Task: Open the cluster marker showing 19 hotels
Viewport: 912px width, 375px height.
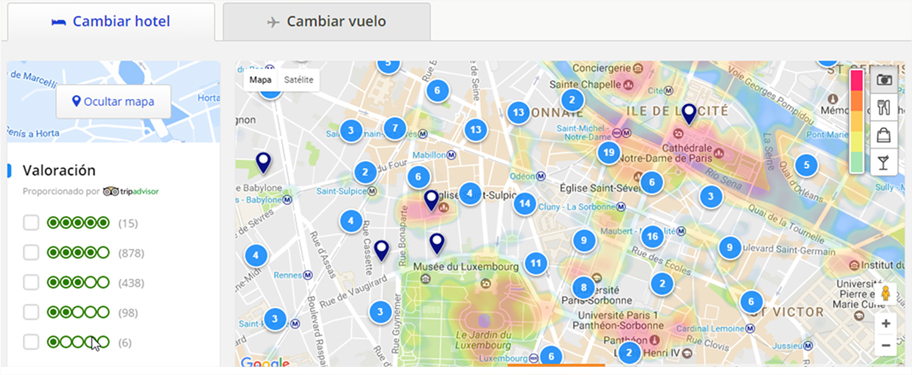Action: point(609,153)
